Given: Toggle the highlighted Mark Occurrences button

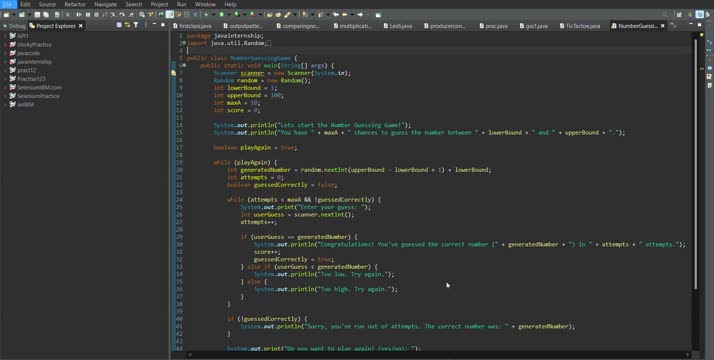Looking at the screenshot, I should pyautogui.click(x=170, y=15).
